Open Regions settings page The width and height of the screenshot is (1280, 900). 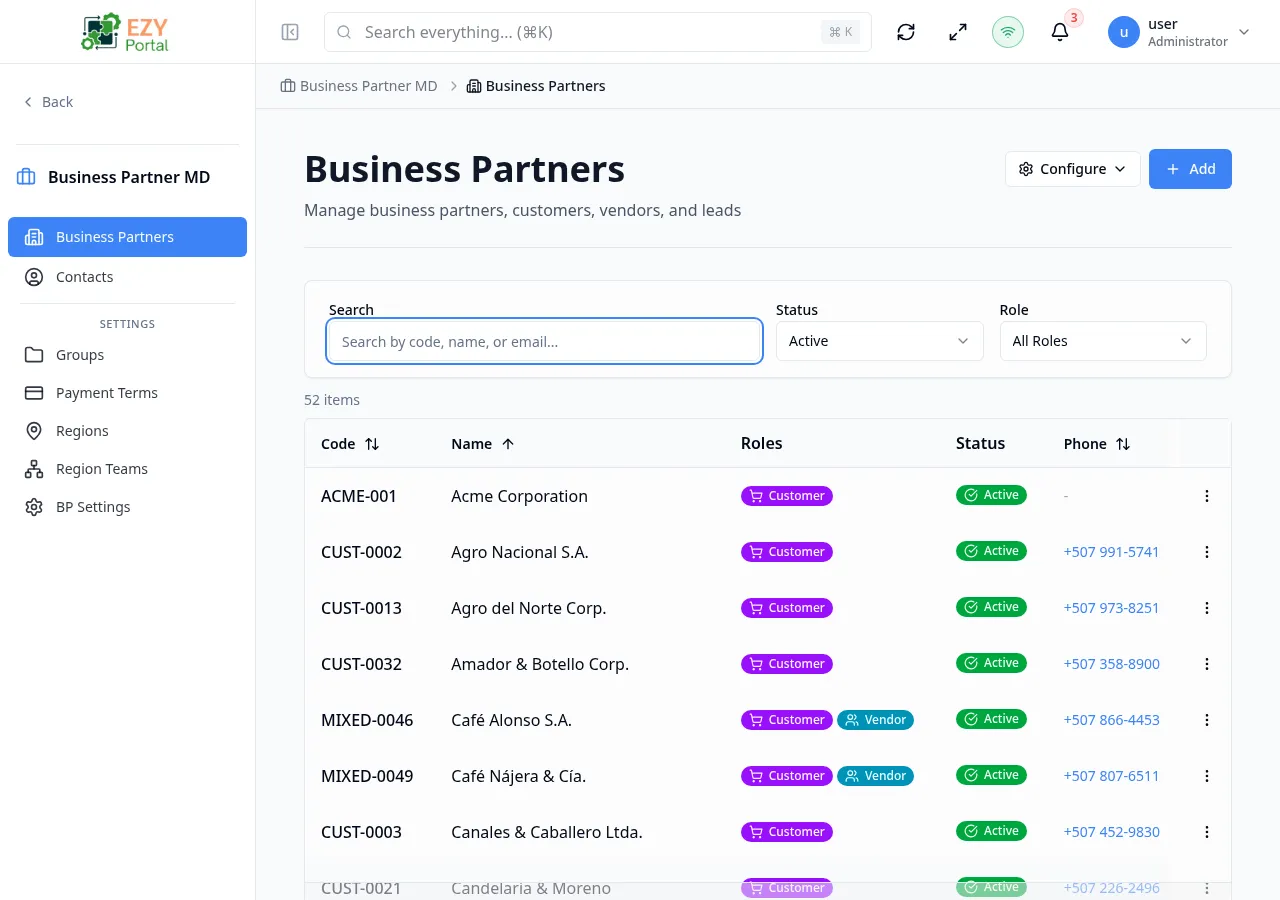[x=127, y=431]
